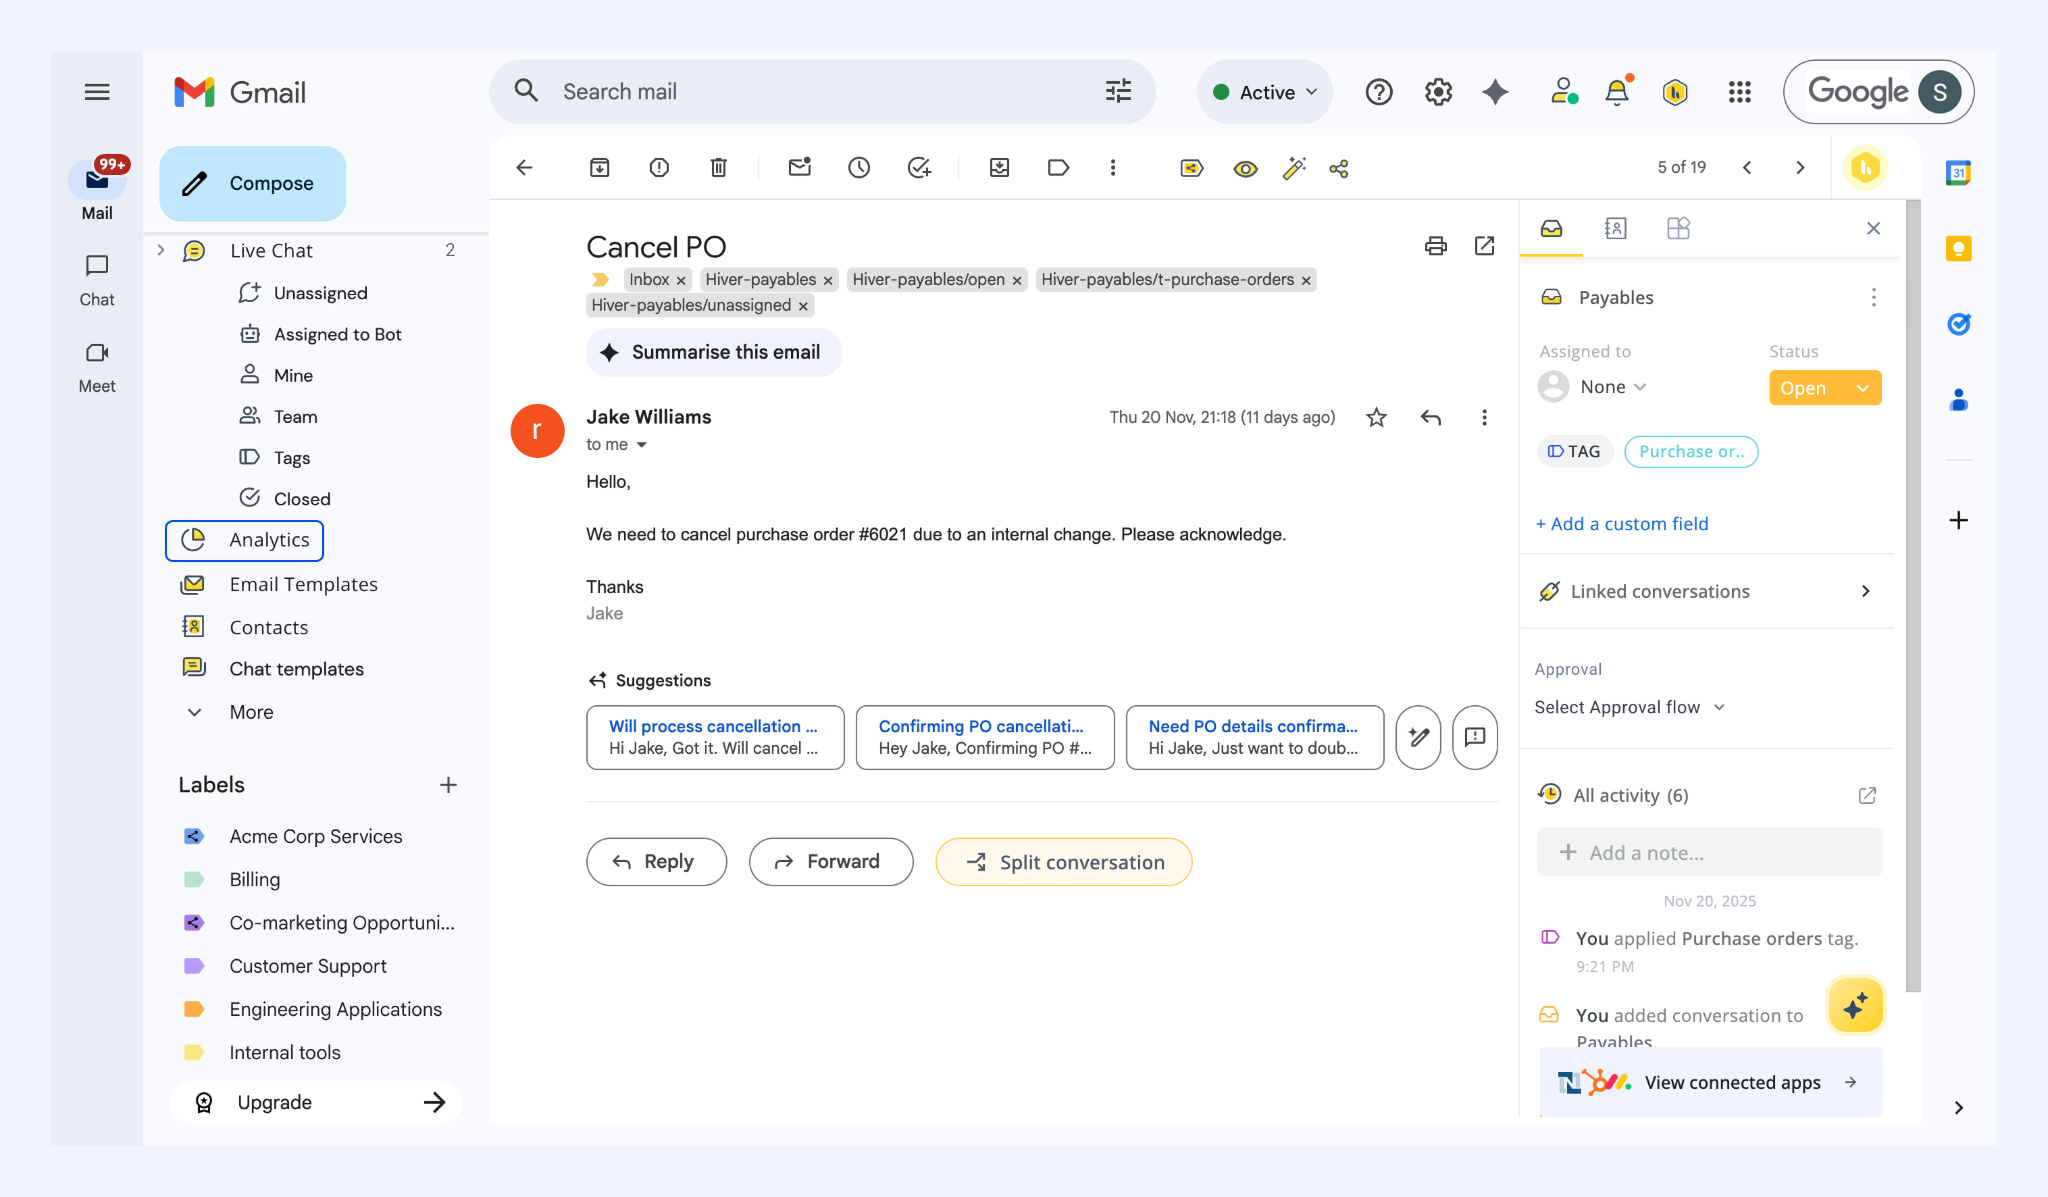
Task: Switch to the apps grid tab
Action: 1678,228
